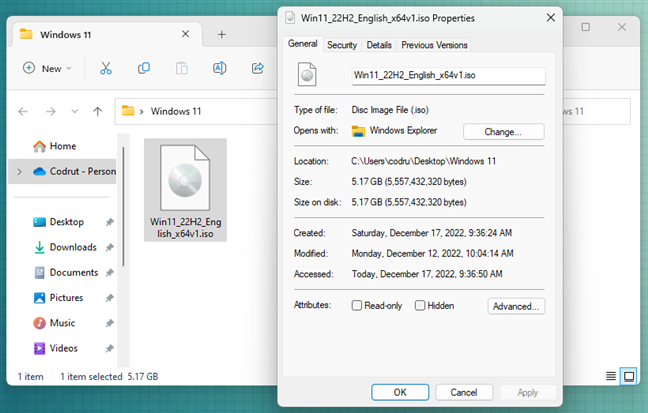Click the pin icon next to Documents

[x=110, y=273]
